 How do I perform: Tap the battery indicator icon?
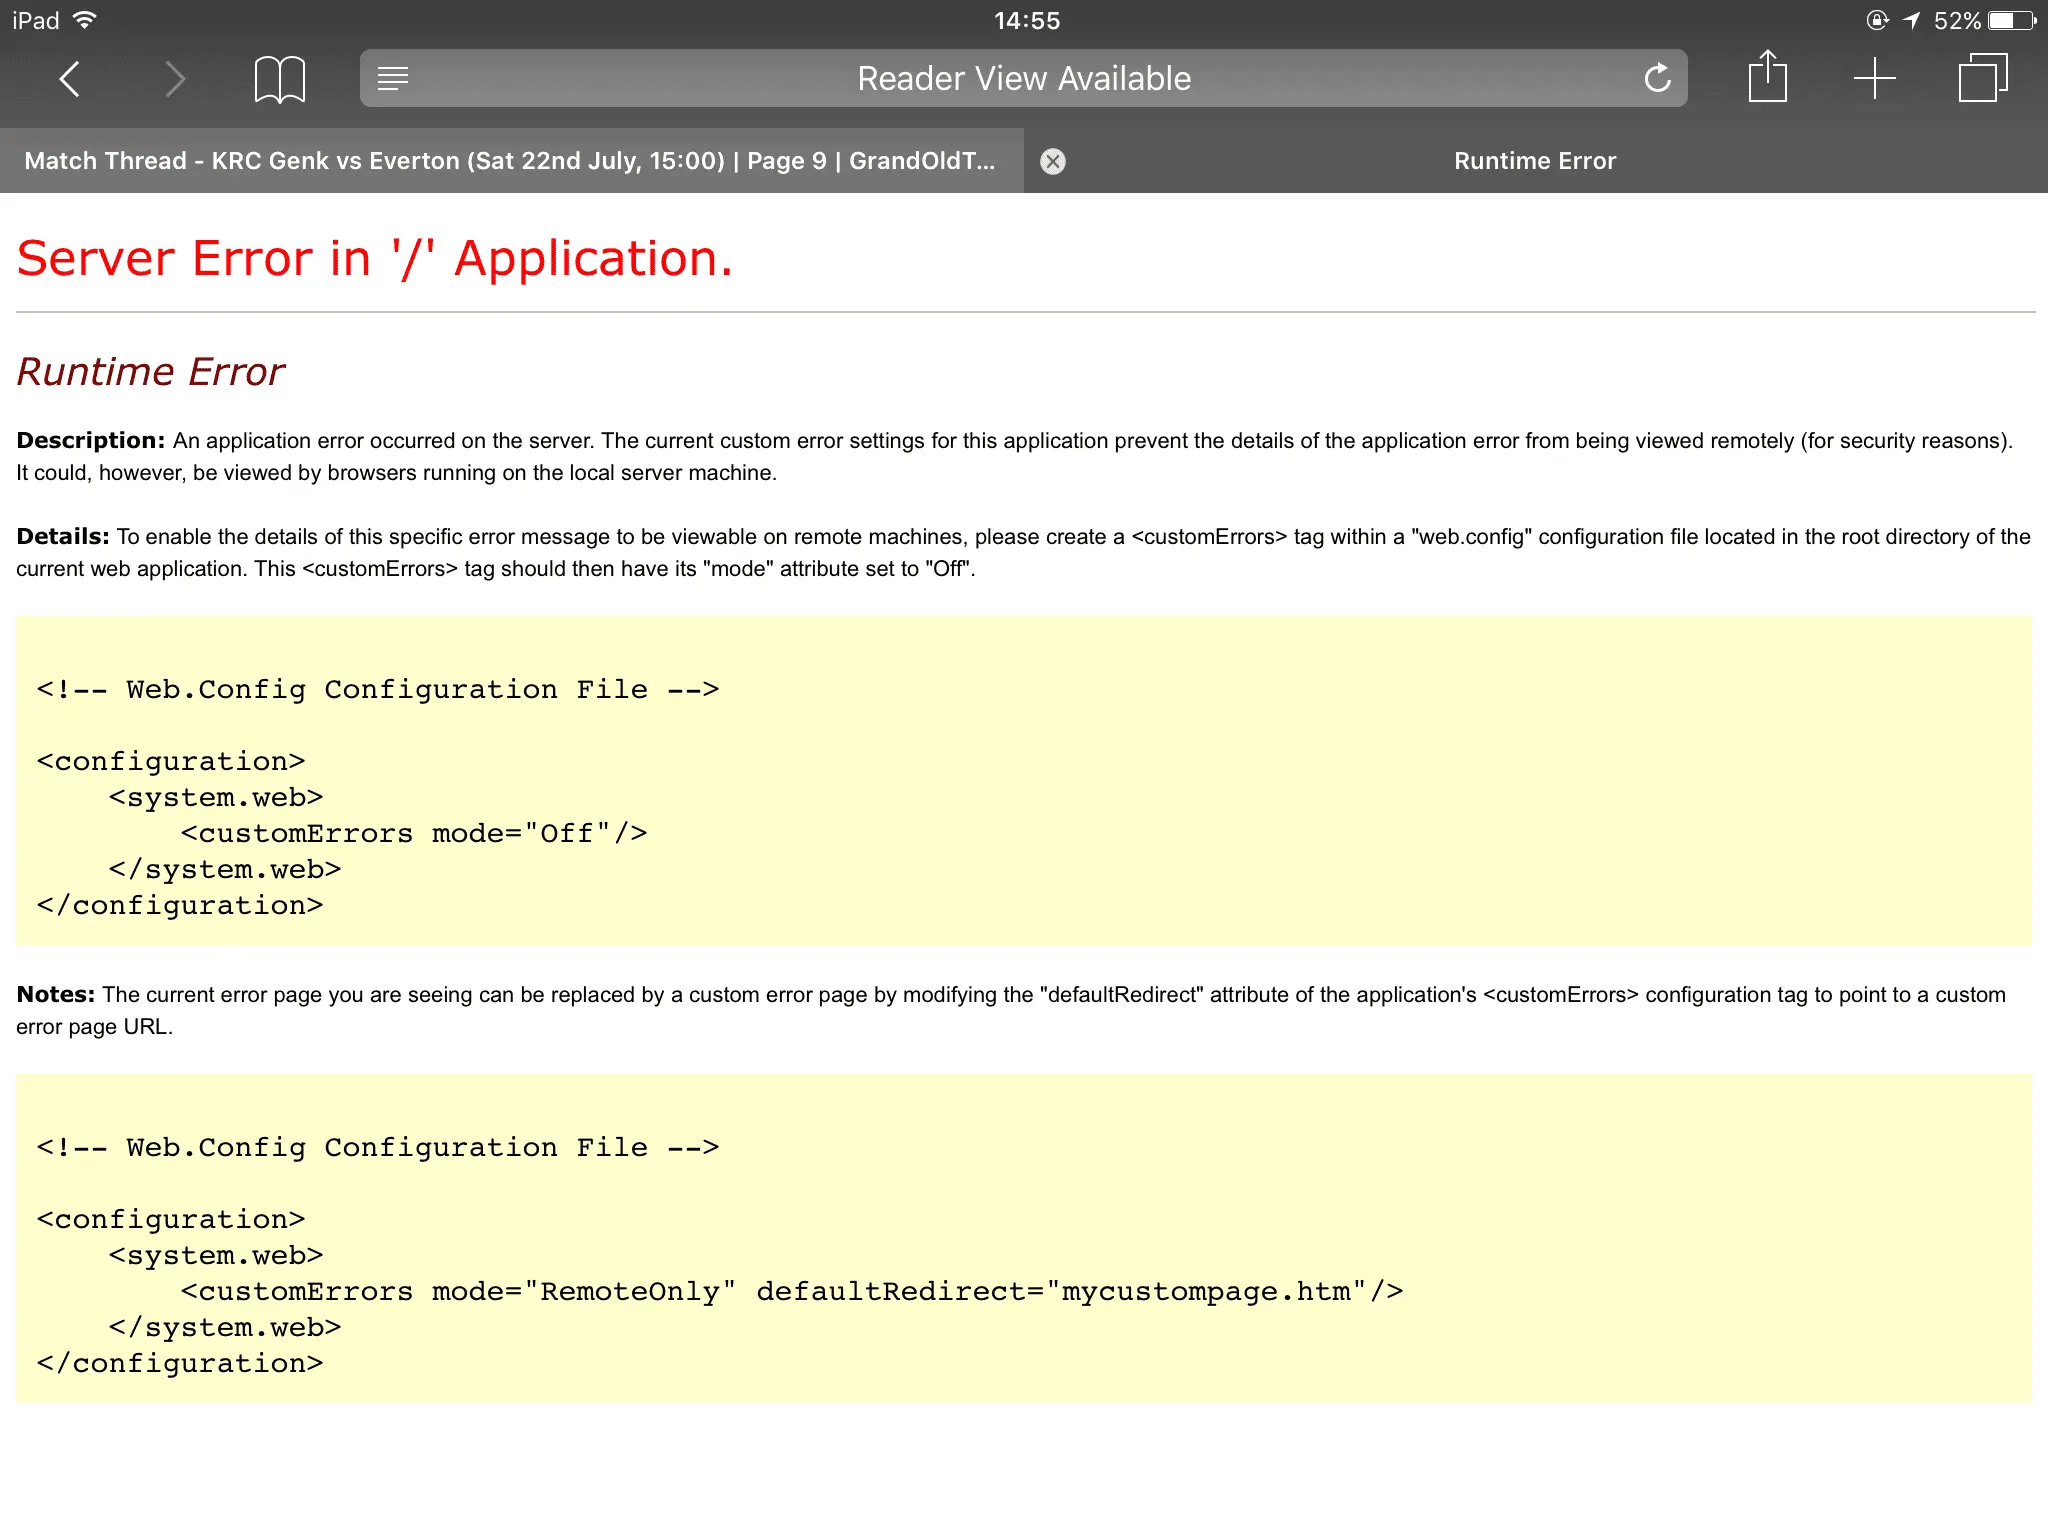tap(2013, 20)
